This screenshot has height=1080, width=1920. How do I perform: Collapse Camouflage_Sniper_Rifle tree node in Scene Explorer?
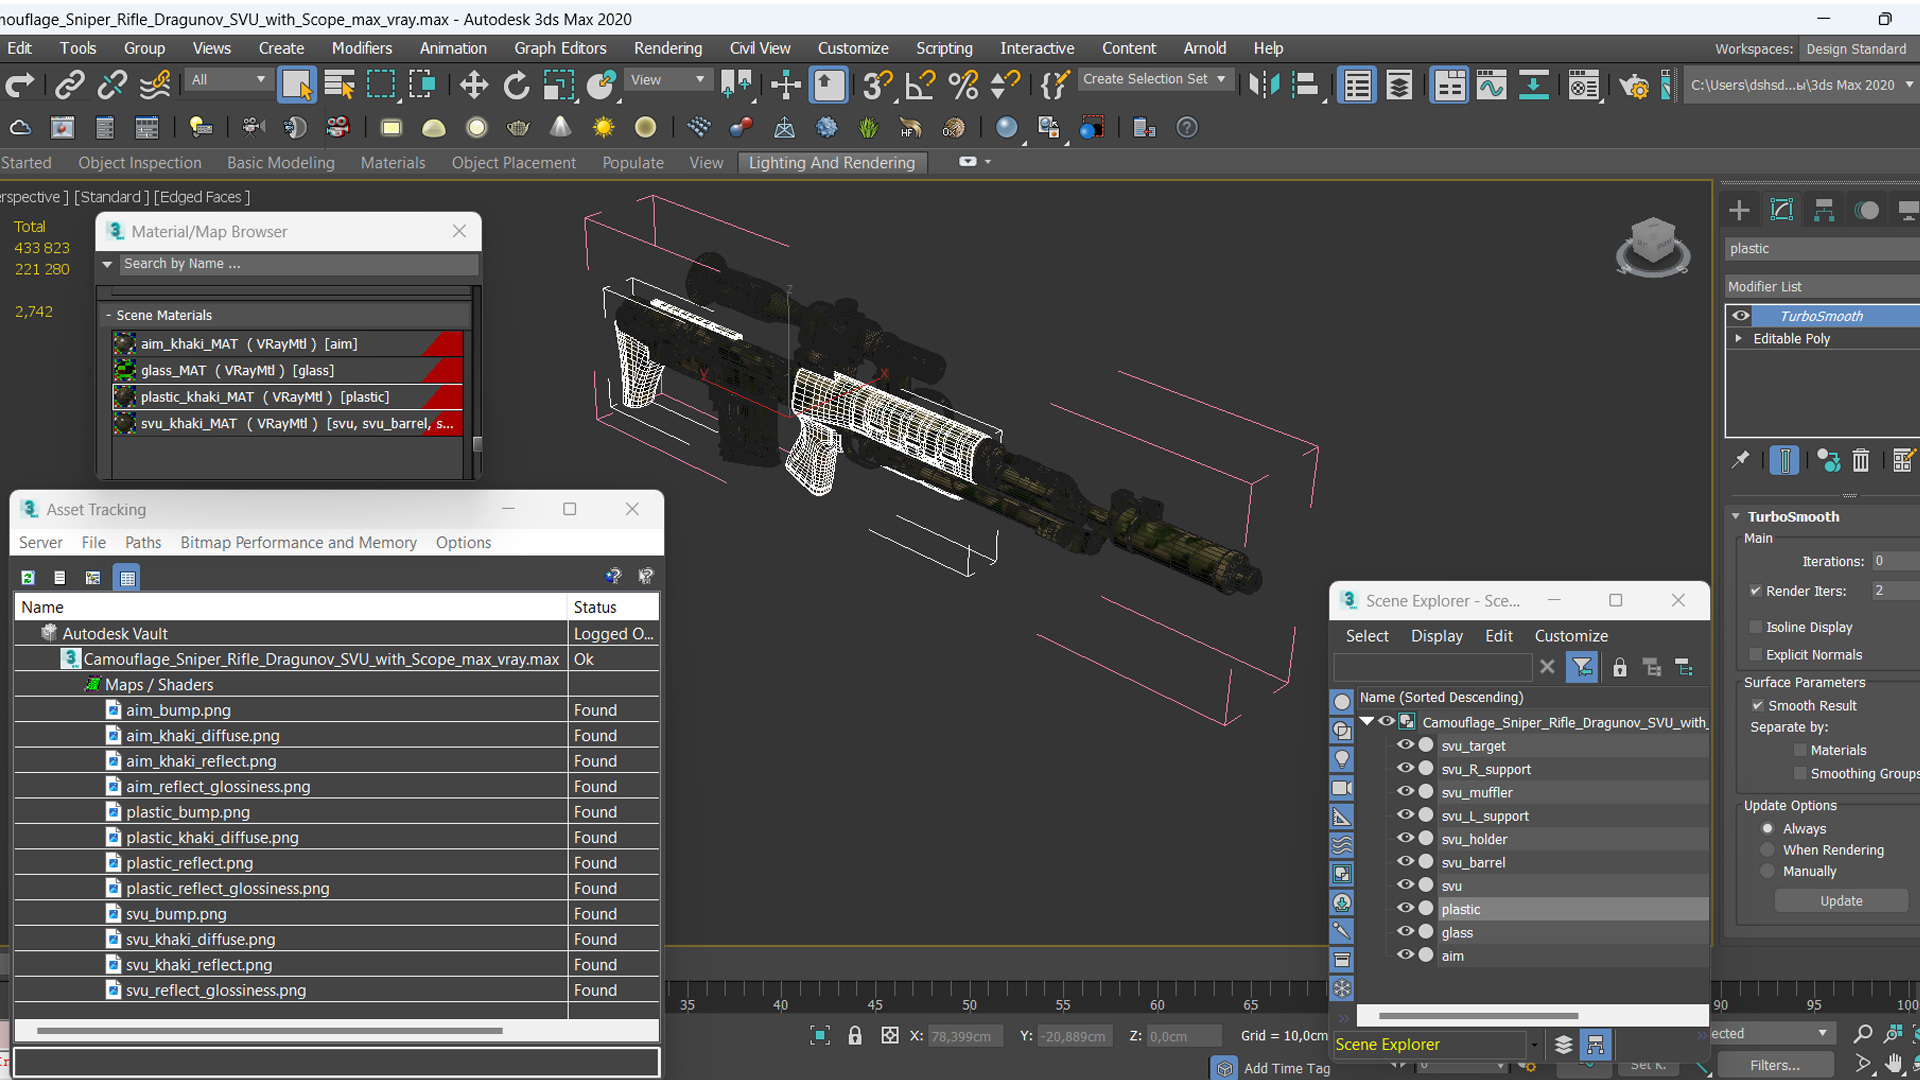tap(1366, 722)
